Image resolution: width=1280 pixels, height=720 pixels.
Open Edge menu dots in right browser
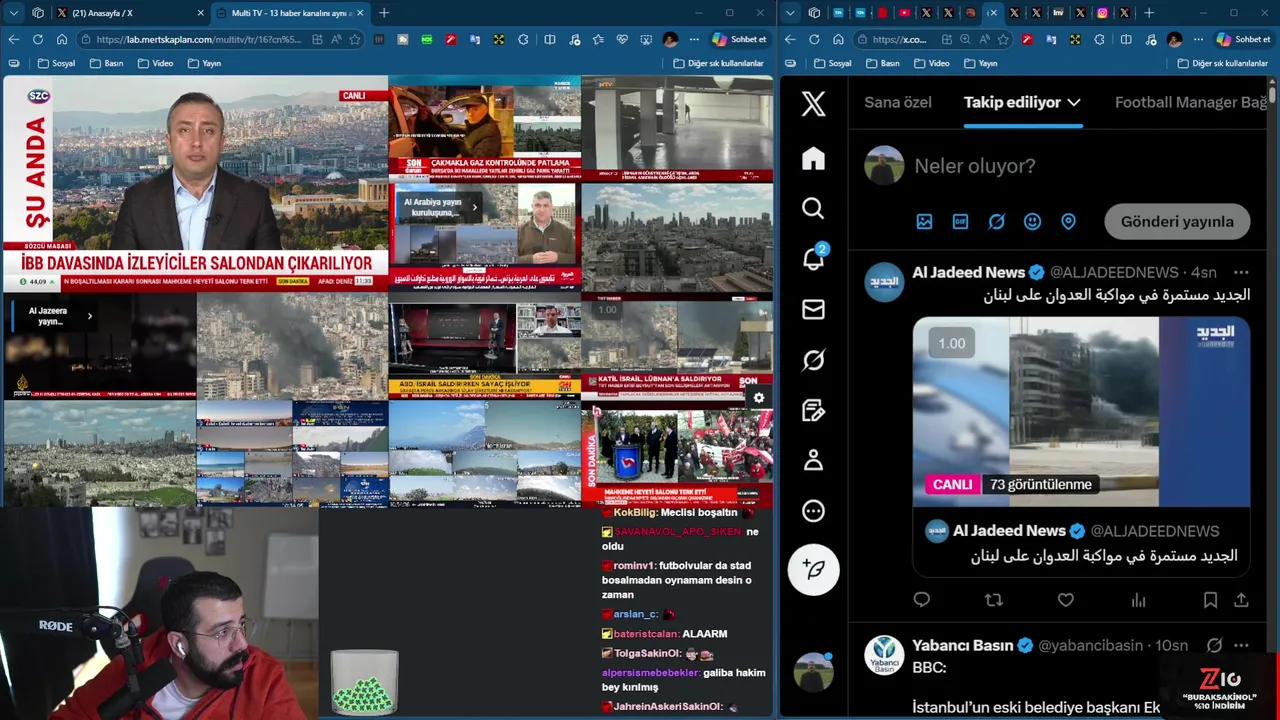pyautogui.click(x=1199, y=39)
